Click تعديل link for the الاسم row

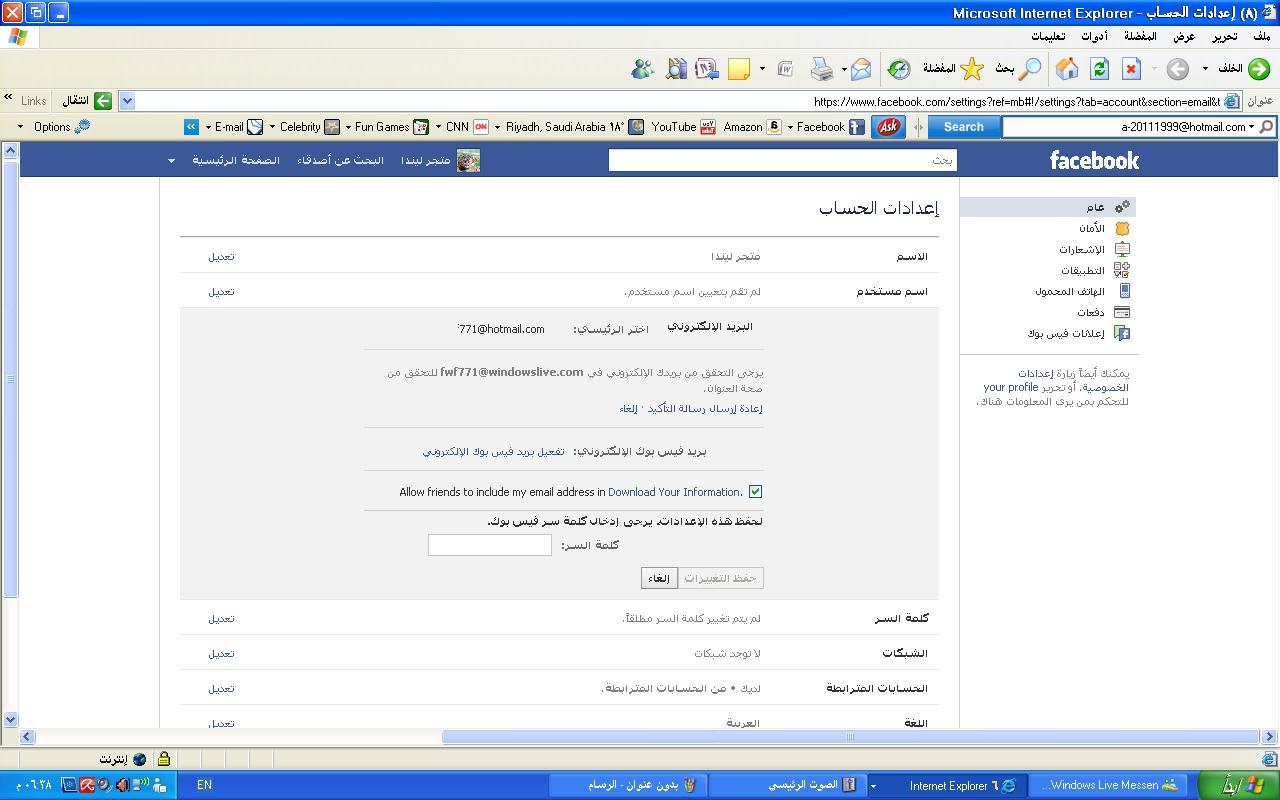[x=221, y=256]
